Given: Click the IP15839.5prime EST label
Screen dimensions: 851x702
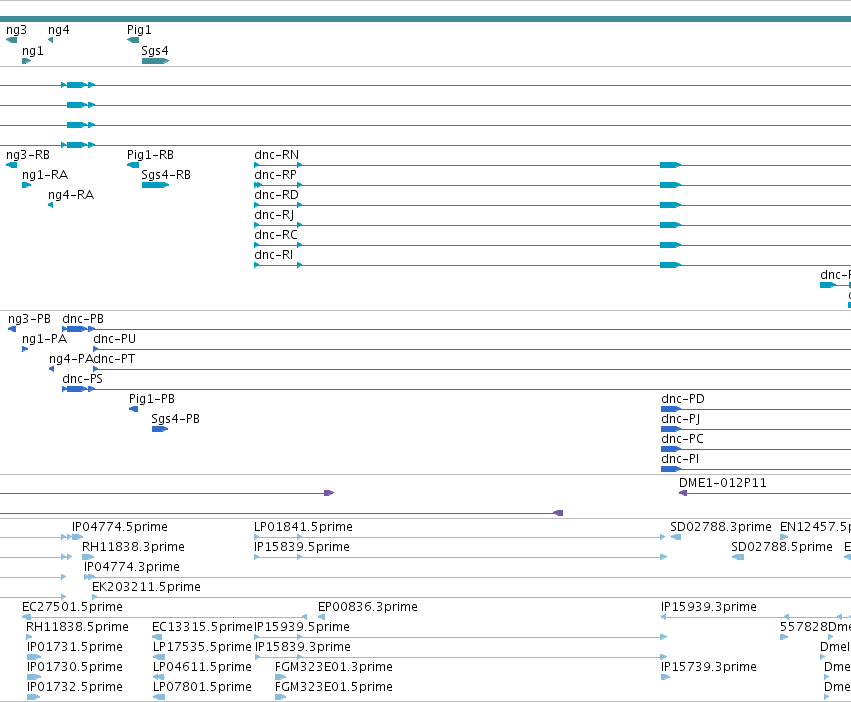Looking at the screenshot, I should [x=302, y=547].
